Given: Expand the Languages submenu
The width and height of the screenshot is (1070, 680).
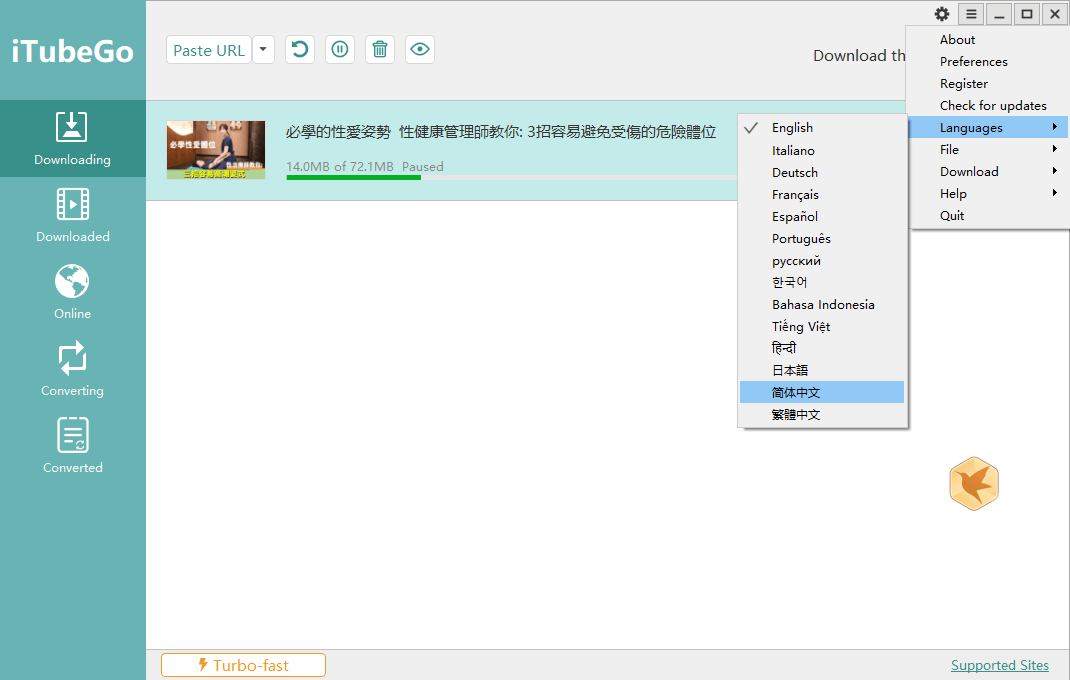Looking at the screenshot, I should (987, 128).
